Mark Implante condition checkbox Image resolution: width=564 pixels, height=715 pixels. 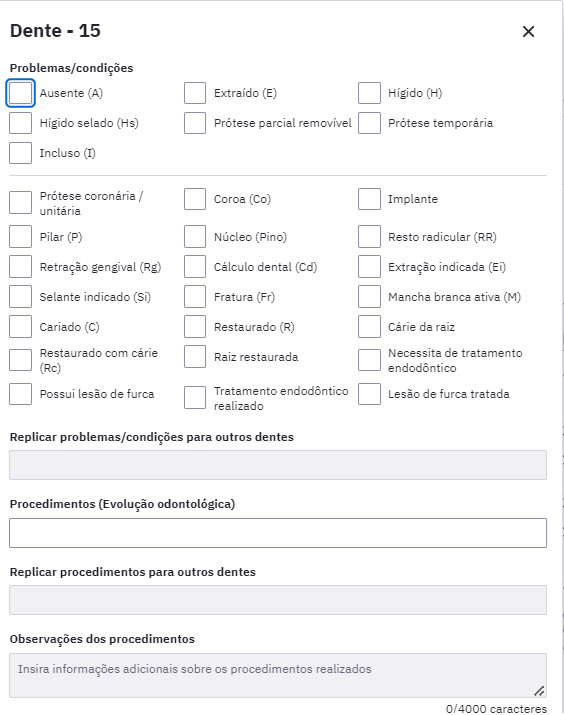point(369,199)
